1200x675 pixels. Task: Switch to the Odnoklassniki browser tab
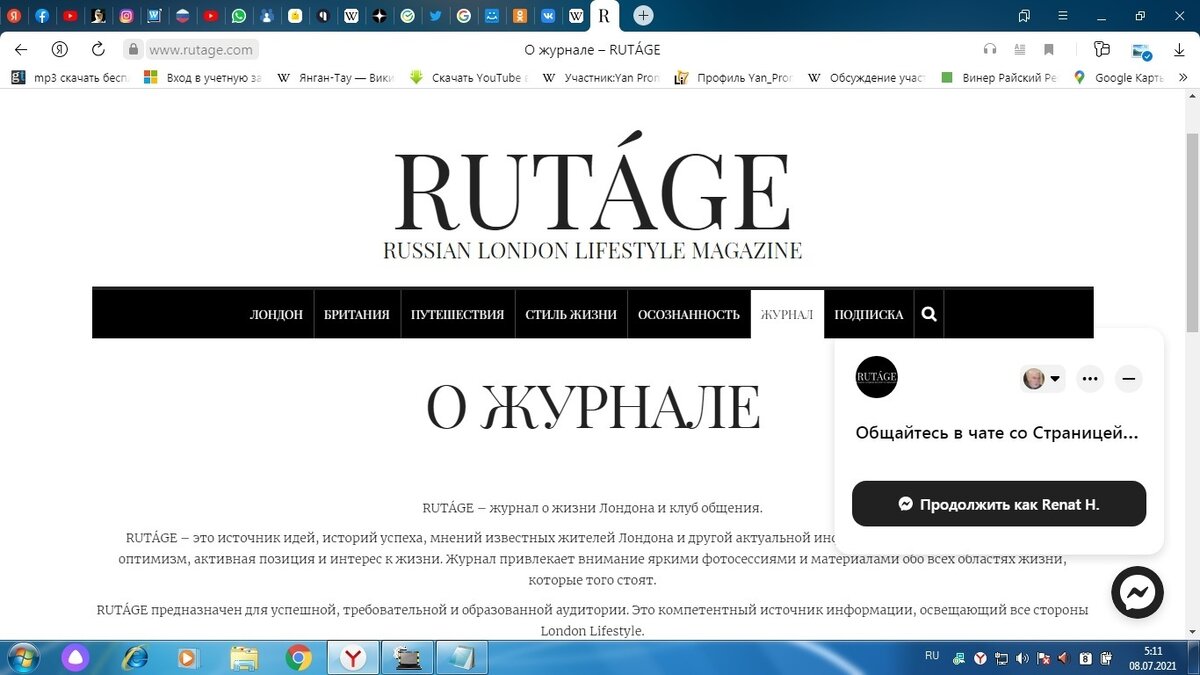(x=520, y=16)
